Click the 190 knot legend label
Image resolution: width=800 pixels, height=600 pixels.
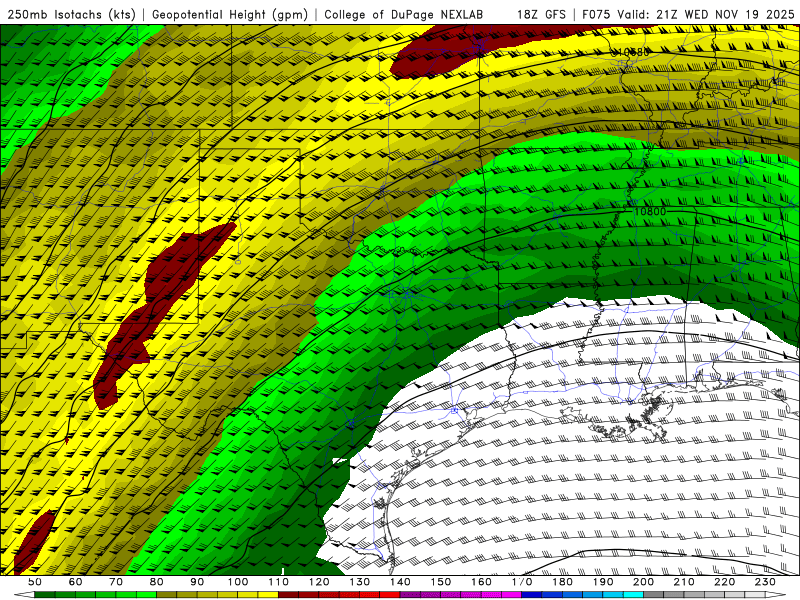tap(603, 582)
